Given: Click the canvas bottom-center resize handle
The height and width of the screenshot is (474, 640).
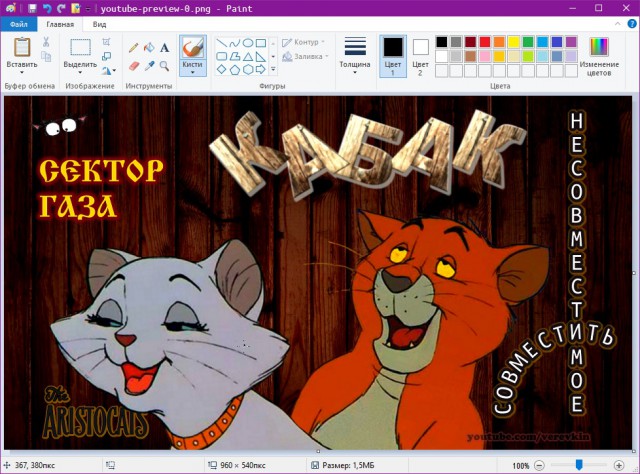Looking at the screenshot, I should click(318, 452).
